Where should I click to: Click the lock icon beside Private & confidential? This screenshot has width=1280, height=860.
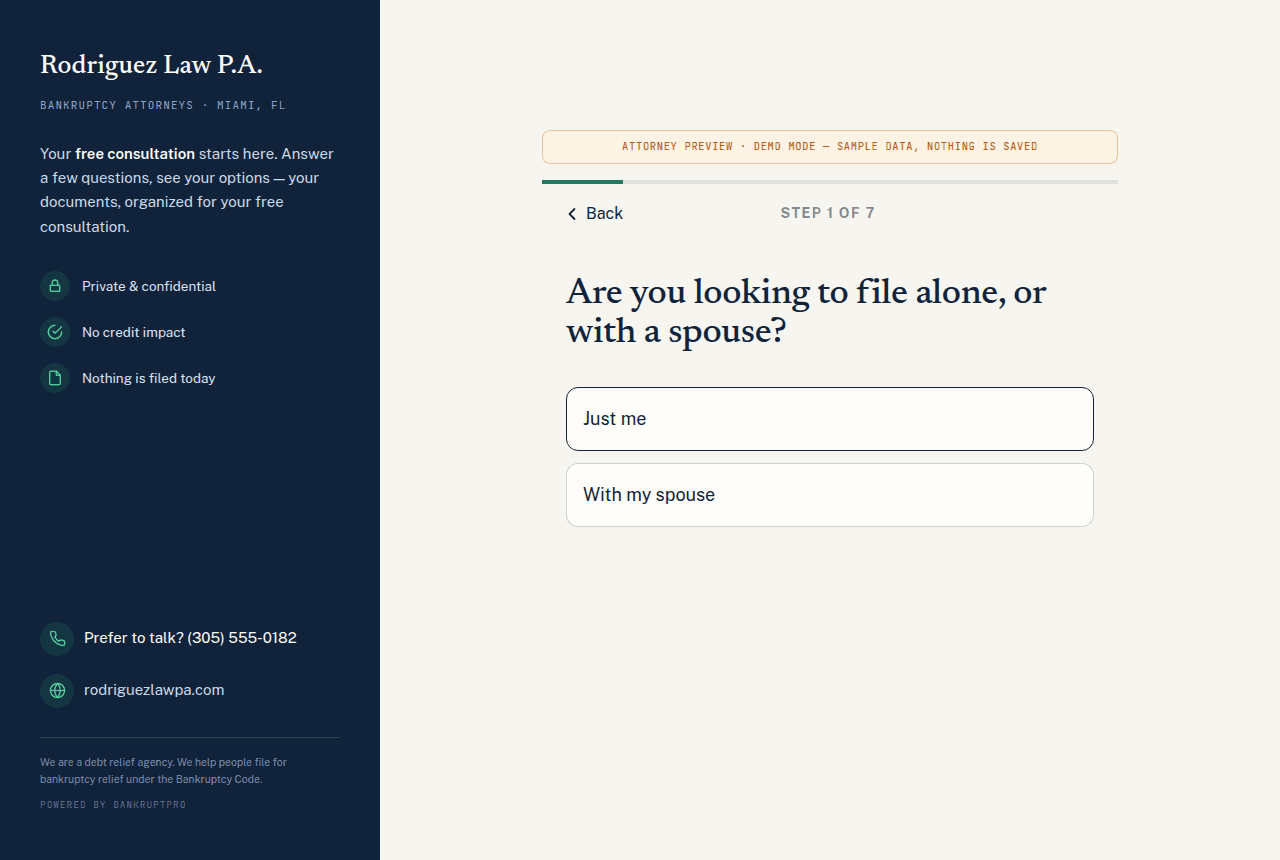[x=55, y=286]
